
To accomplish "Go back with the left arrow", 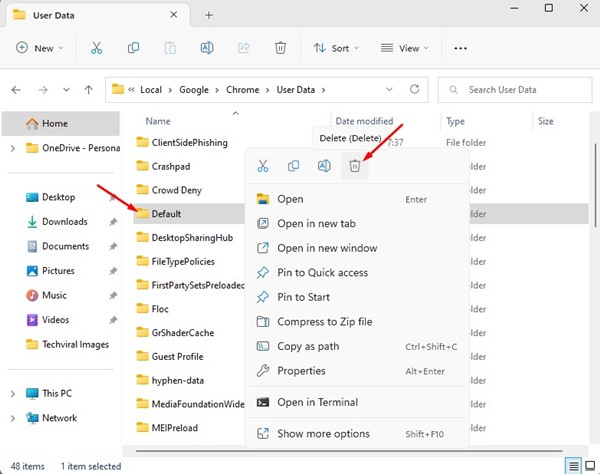I will [x=16, y=90].
